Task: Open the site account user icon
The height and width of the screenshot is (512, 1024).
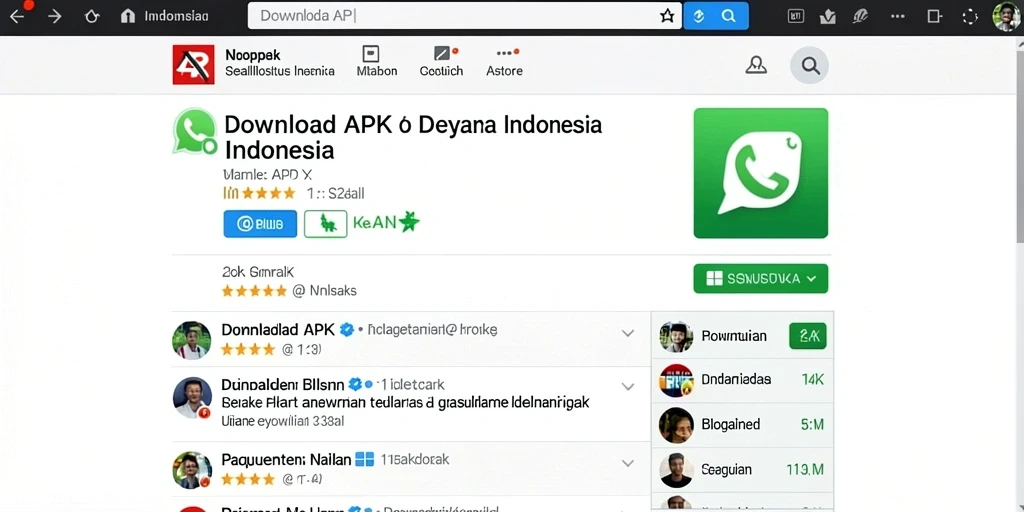Action: pos(756,65)
